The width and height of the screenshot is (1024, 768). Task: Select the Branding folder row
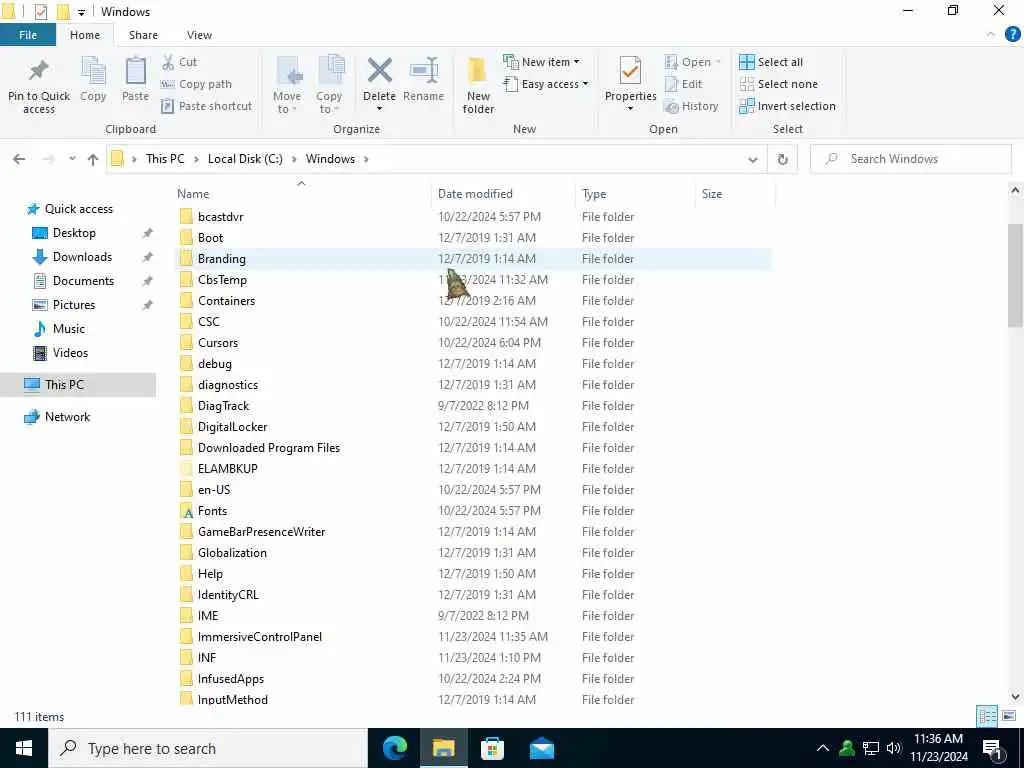[473, 259]
